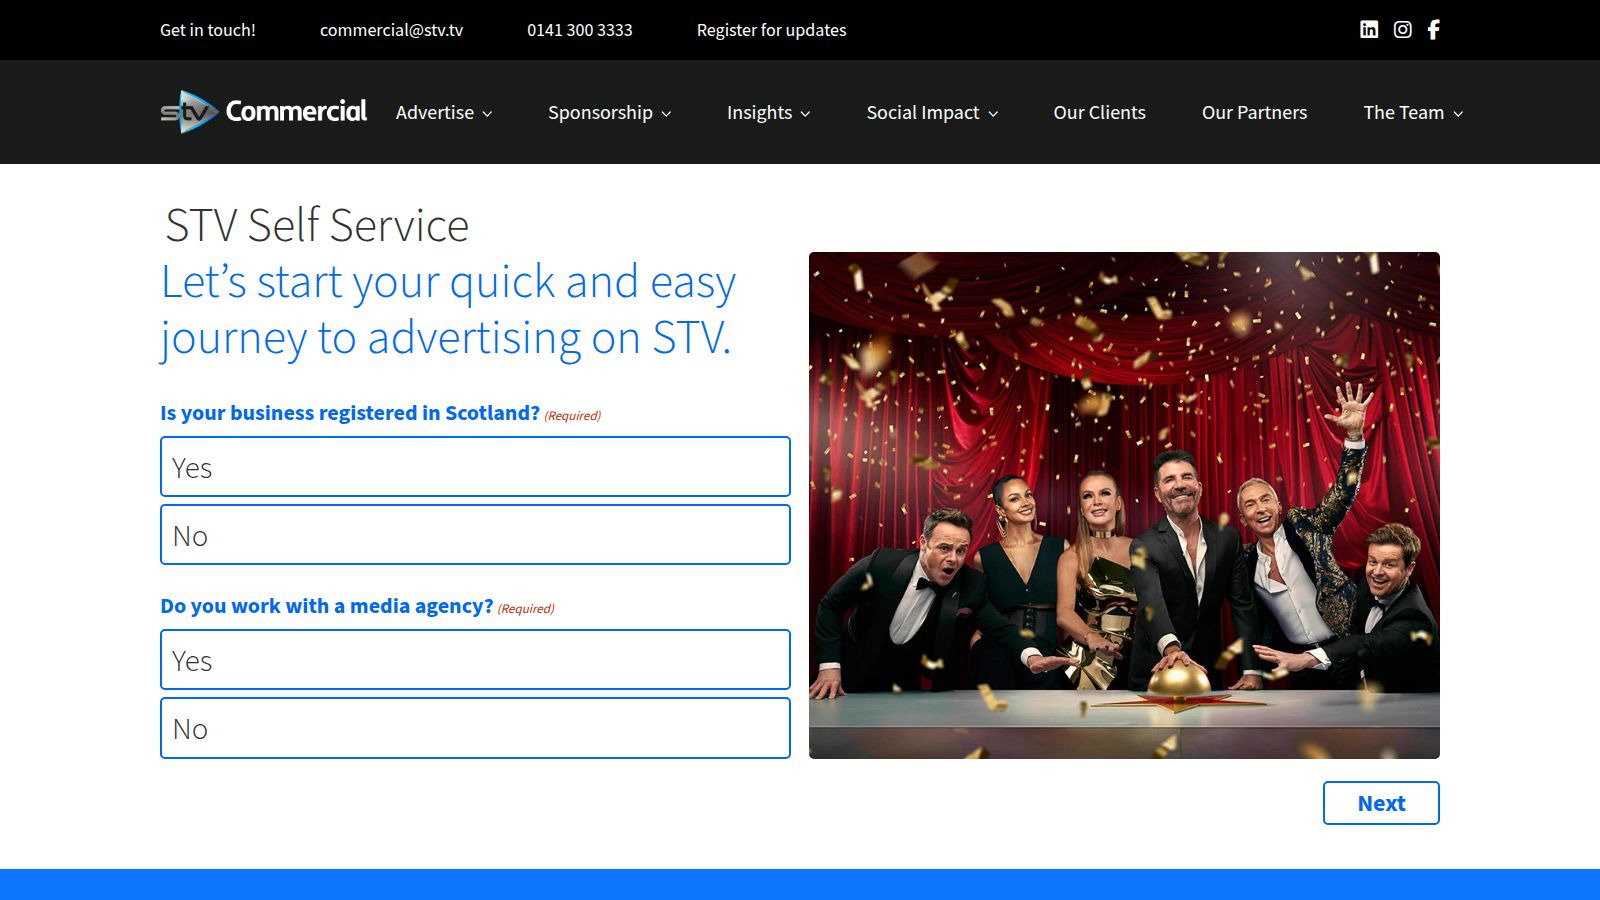Open the Instagram social icon
The height and width of the screenshot is (900, 1600).
(x=1403, y=30)
